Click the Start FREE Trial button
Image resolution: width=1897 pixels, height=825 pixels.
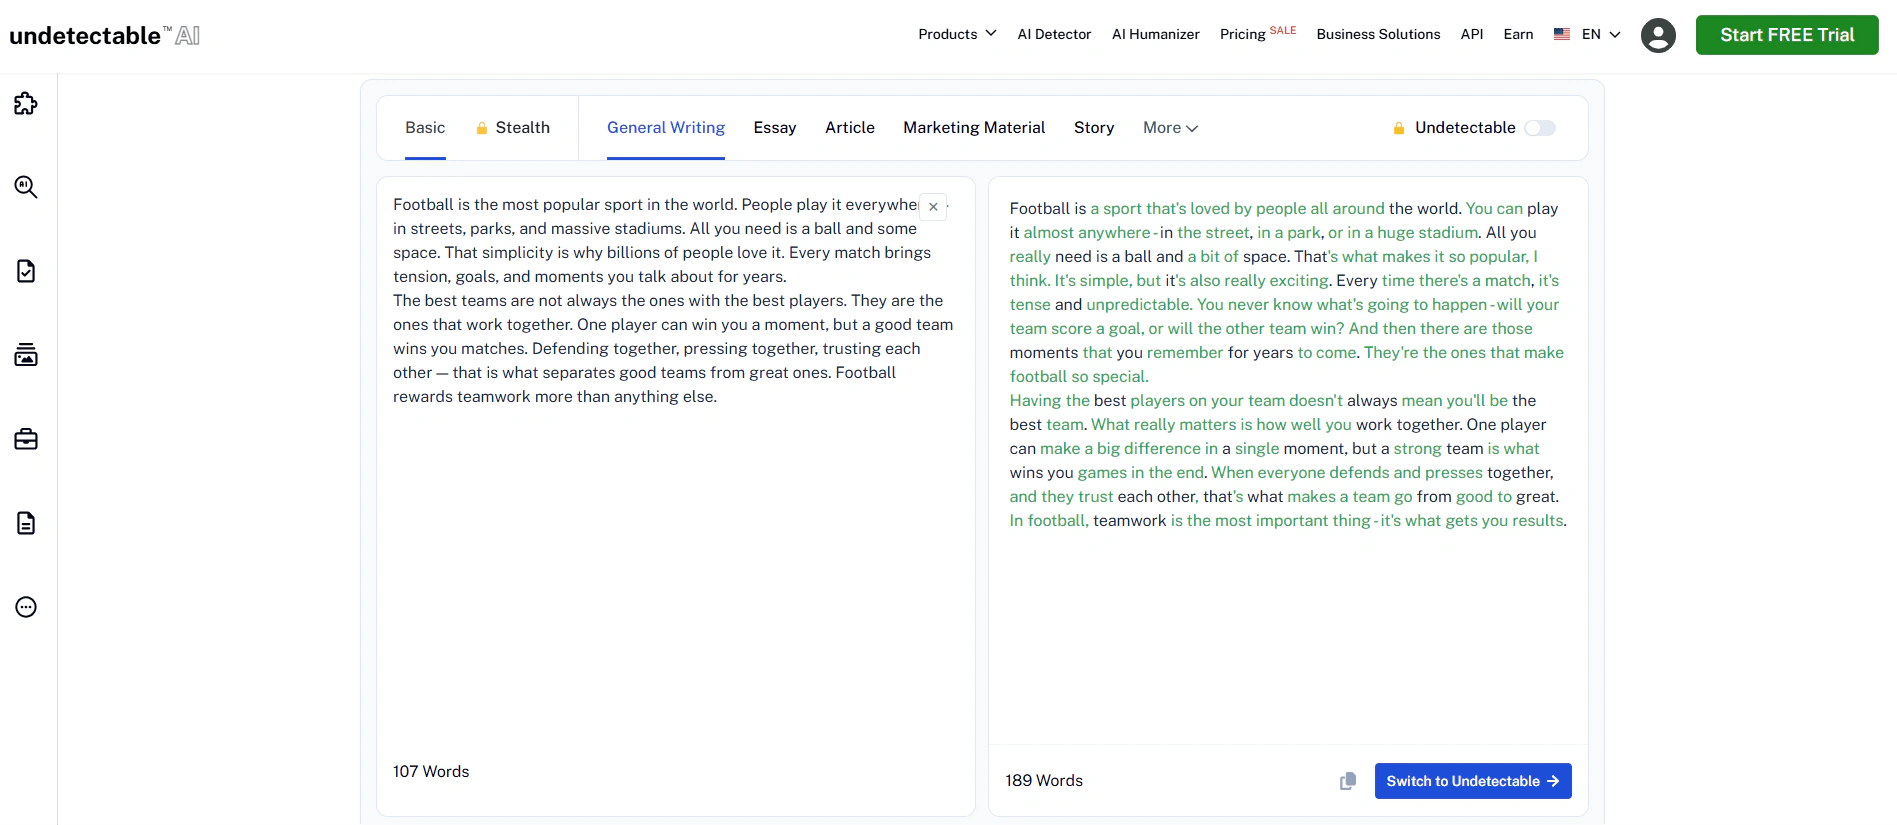1787,35
